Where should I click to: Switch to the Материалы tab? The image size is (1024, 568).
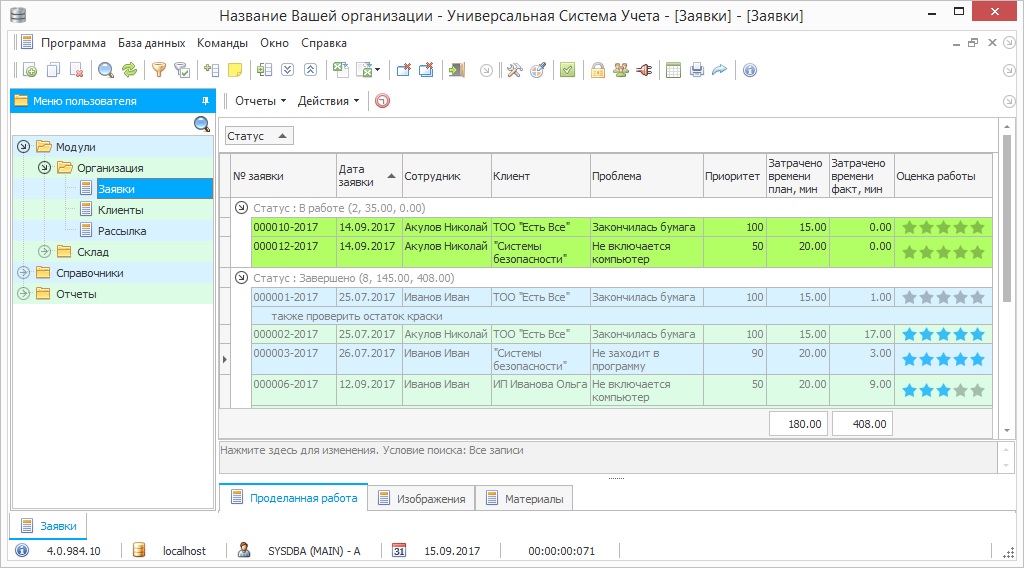(x=524, y=499)
